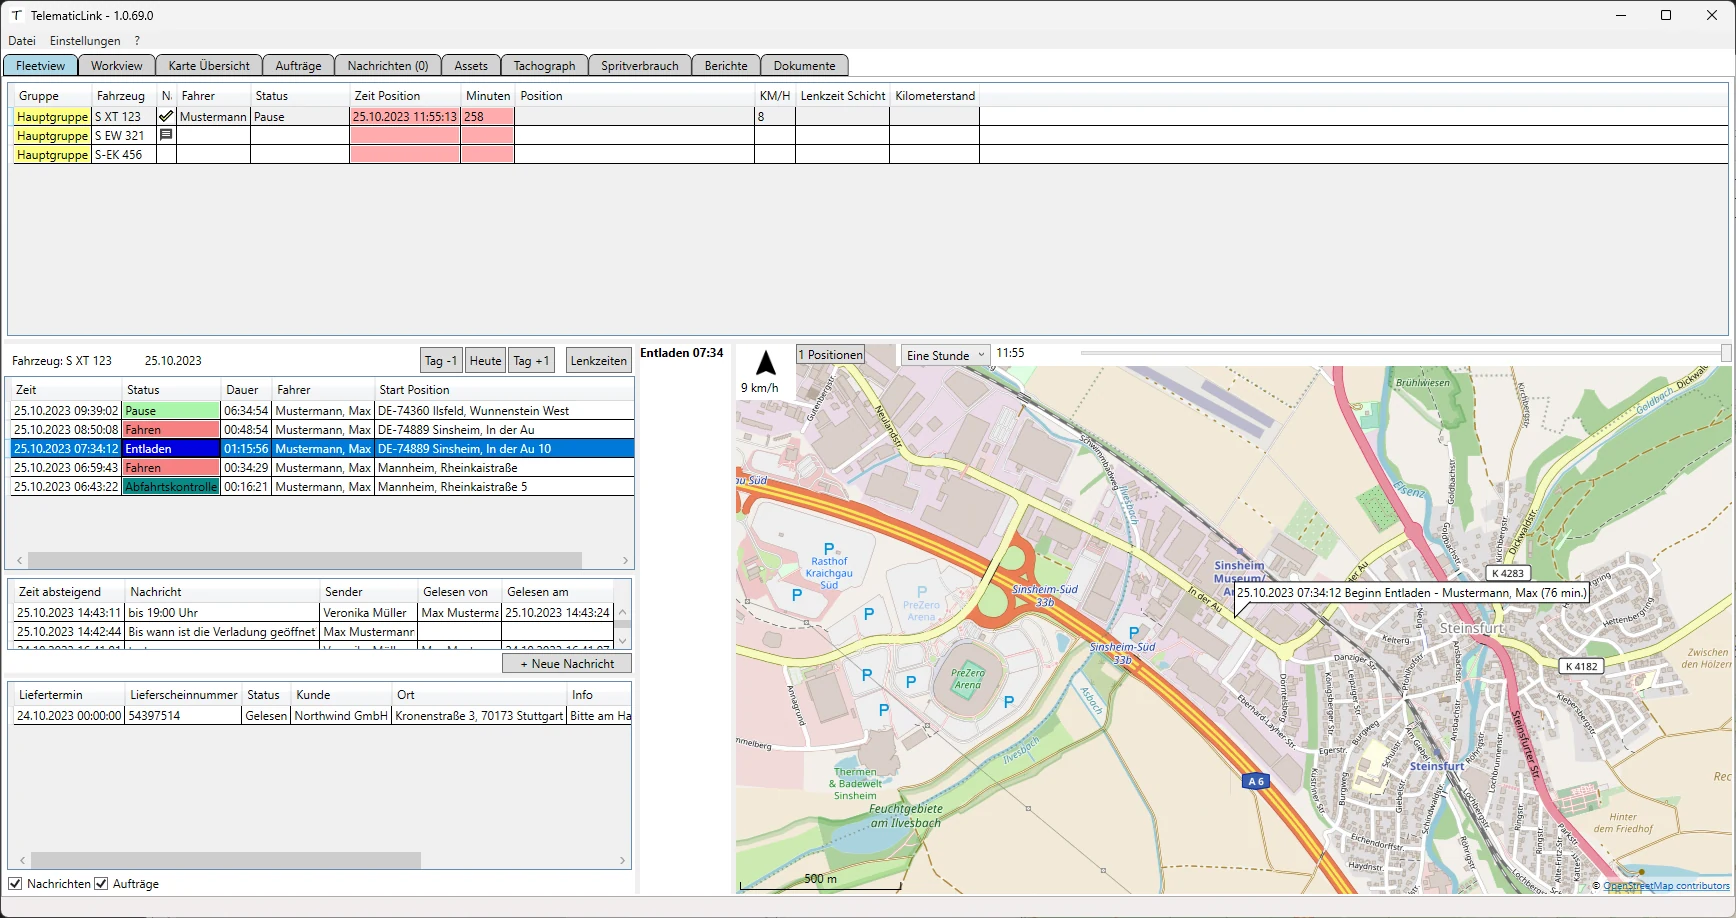Click the 1 Positionen button
This screenshot has height=918, width=1736.
[x=831, y=355]
